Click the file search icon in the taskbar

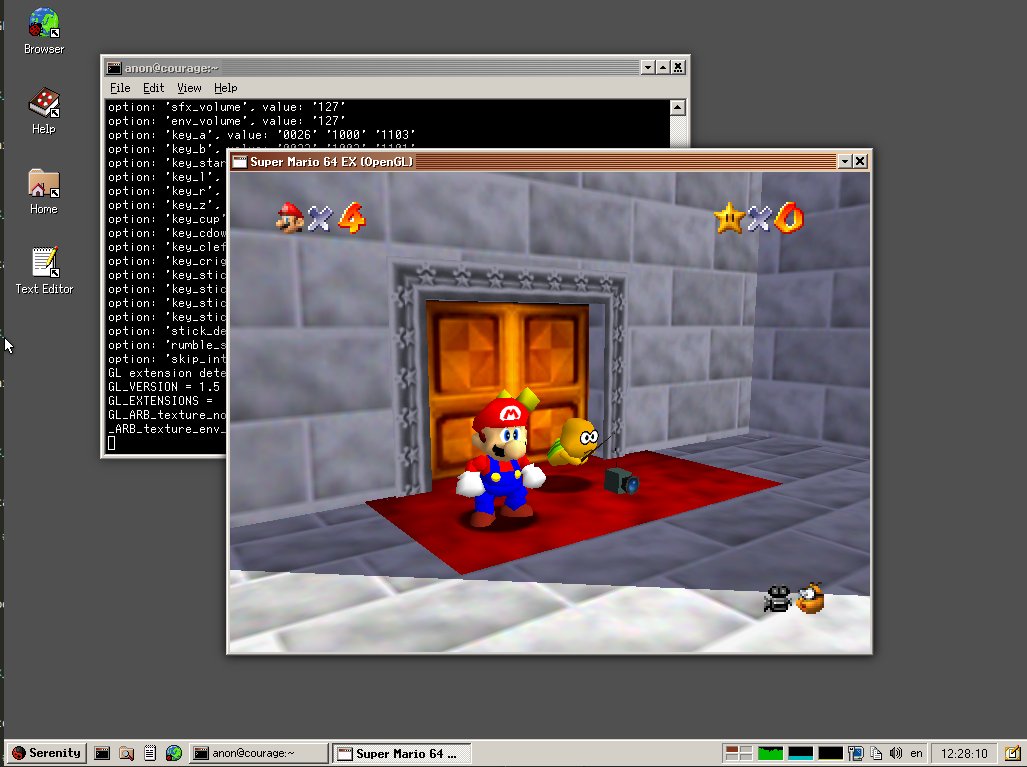[125, 753]
